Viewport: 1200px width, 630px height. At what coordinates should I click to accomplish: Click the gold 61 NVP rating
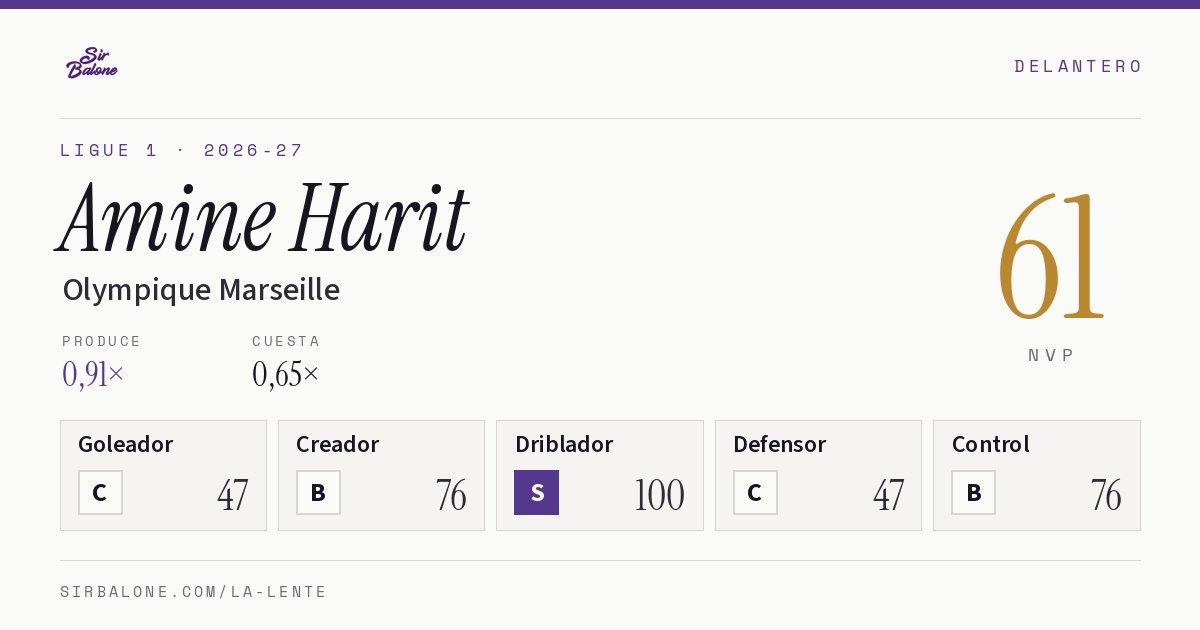pyautogui.click(x=1051, y=256)
